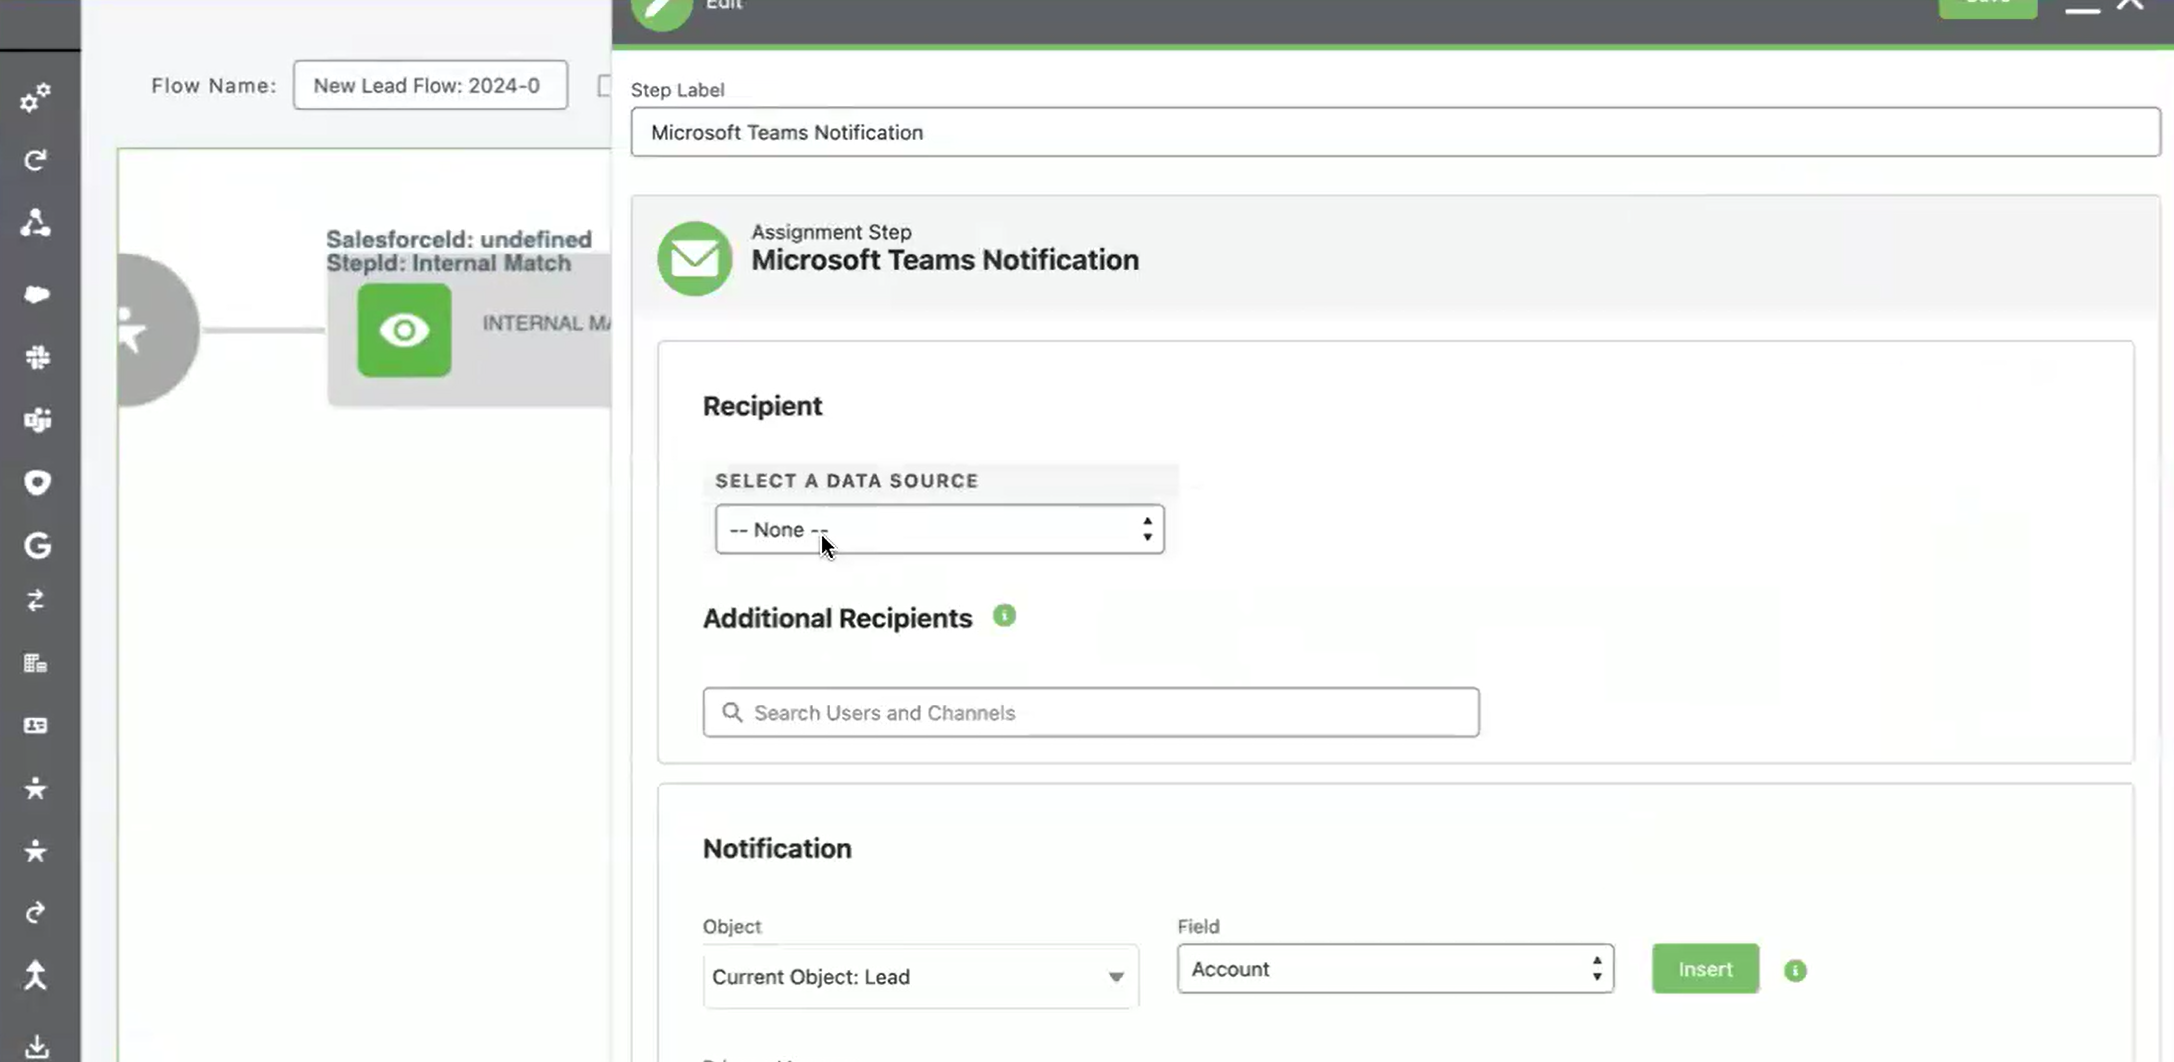Click the gray circle start node on canvas
This screenshot has width=2174, height=1062.
tap(158, 330)
